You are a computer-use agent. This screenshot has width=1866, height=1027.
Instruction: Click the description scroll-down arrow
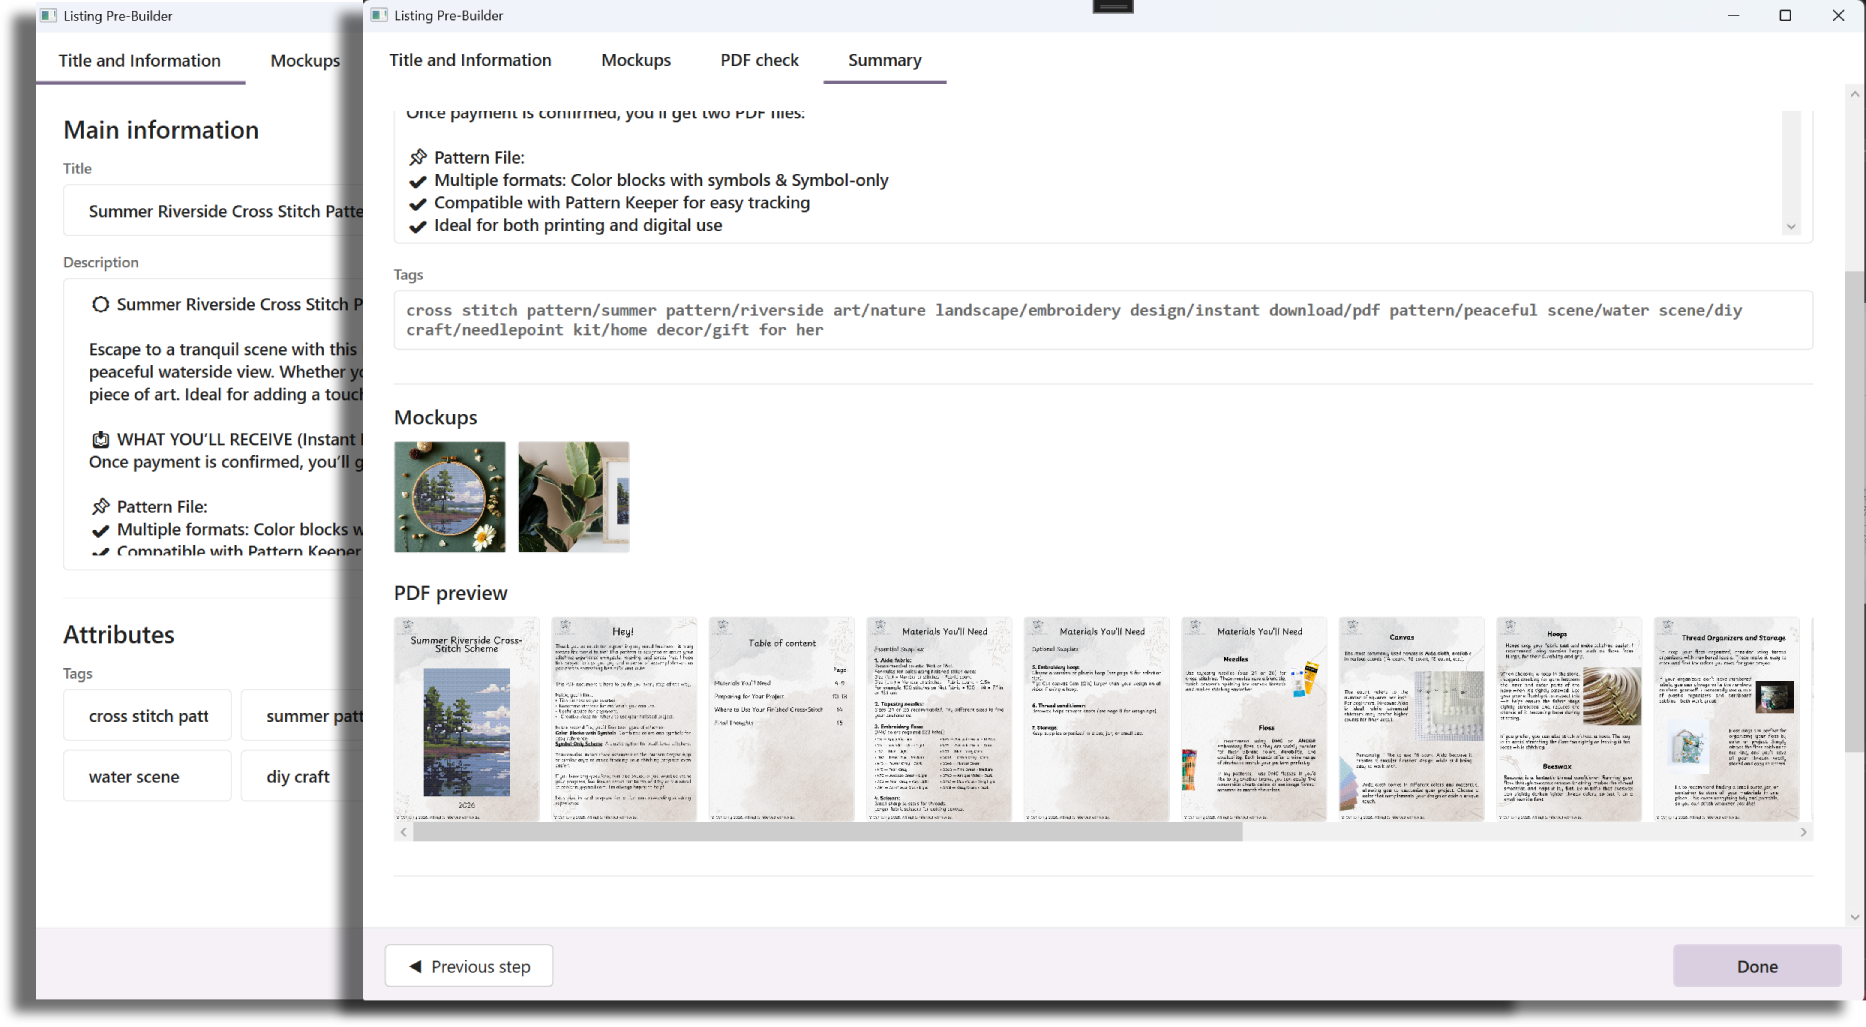pos(1791,227)
